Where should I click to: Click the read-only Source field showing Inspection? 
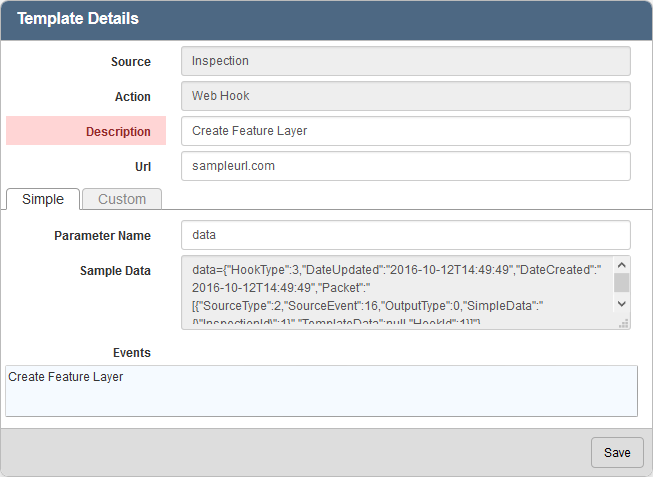405,61
